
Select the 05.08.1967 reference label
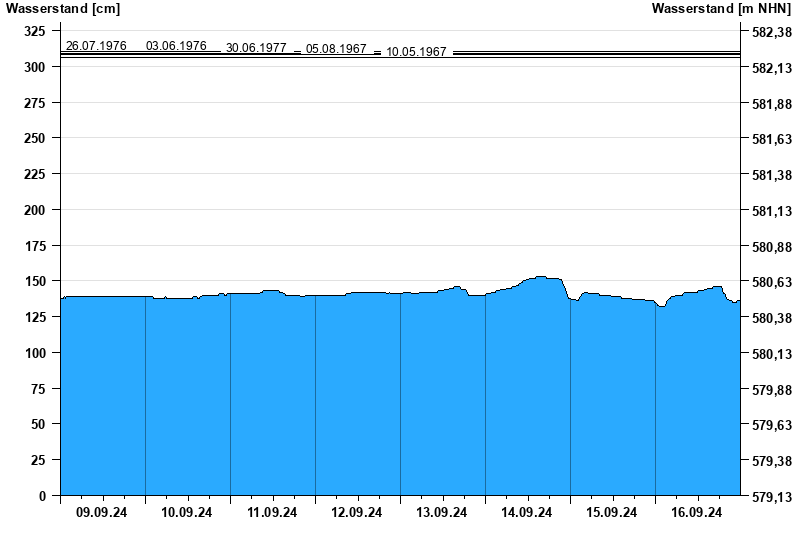[336, 49]
